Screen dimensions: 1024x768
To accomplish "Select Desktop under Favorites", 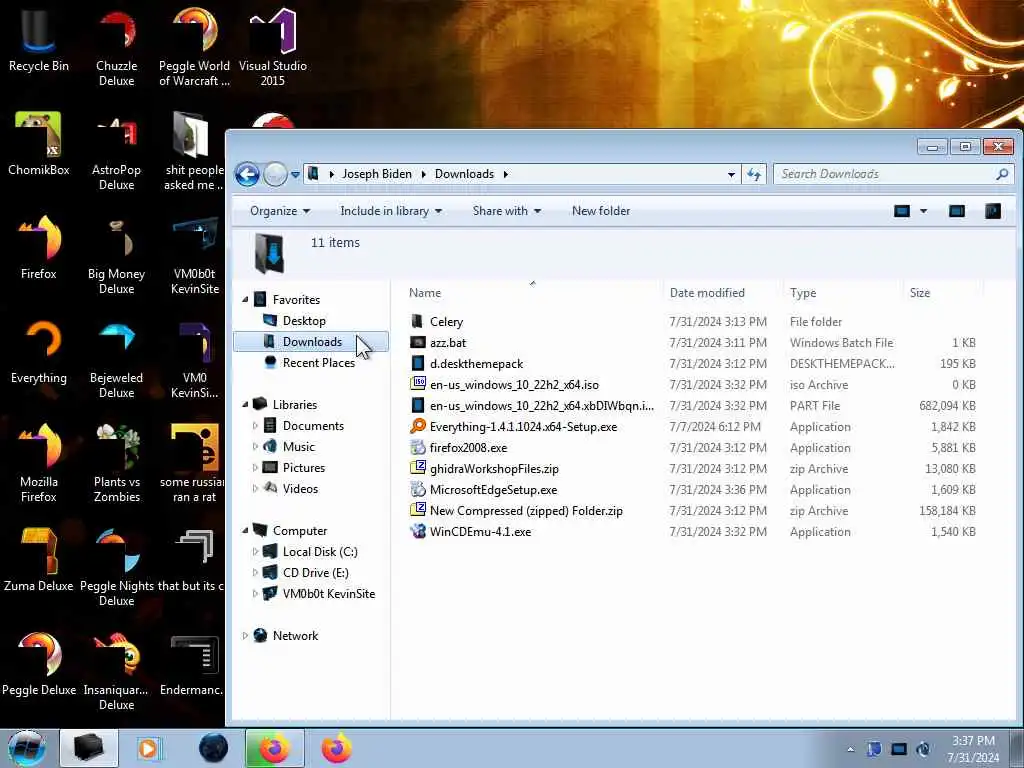I will 304,321.
